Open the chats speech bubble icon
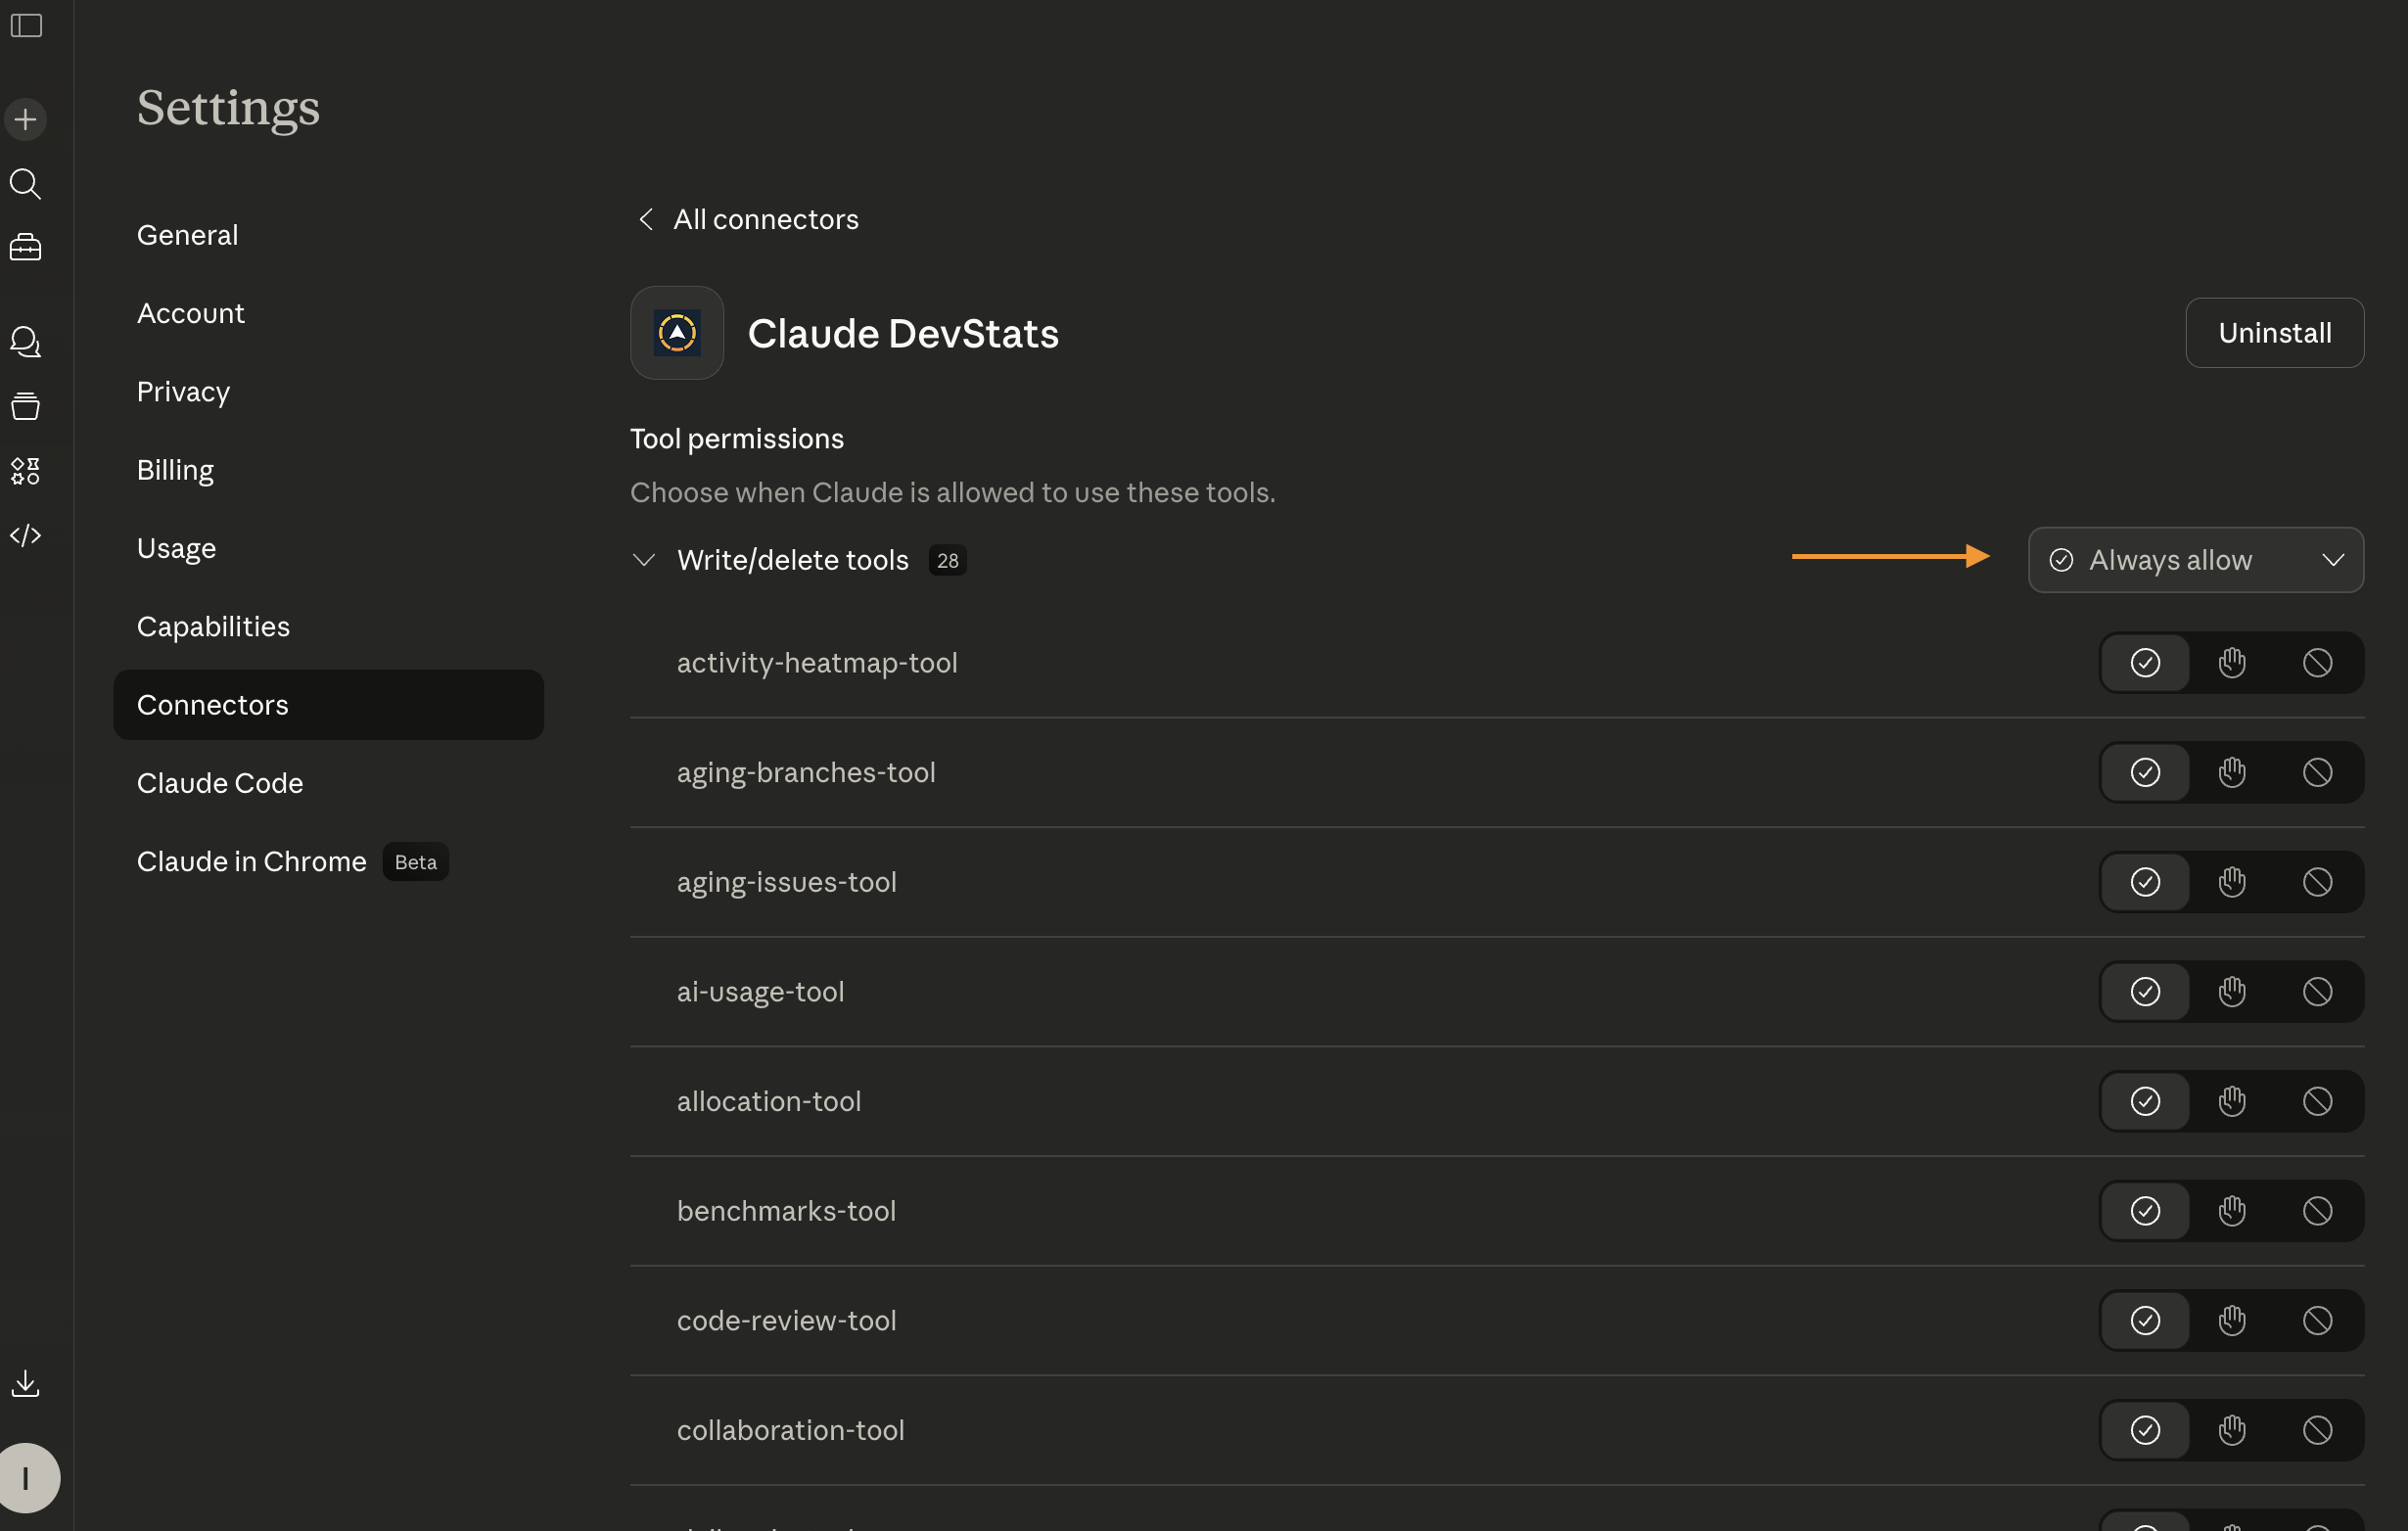This screenshot has width=2408, height=1531. (26, 342)
